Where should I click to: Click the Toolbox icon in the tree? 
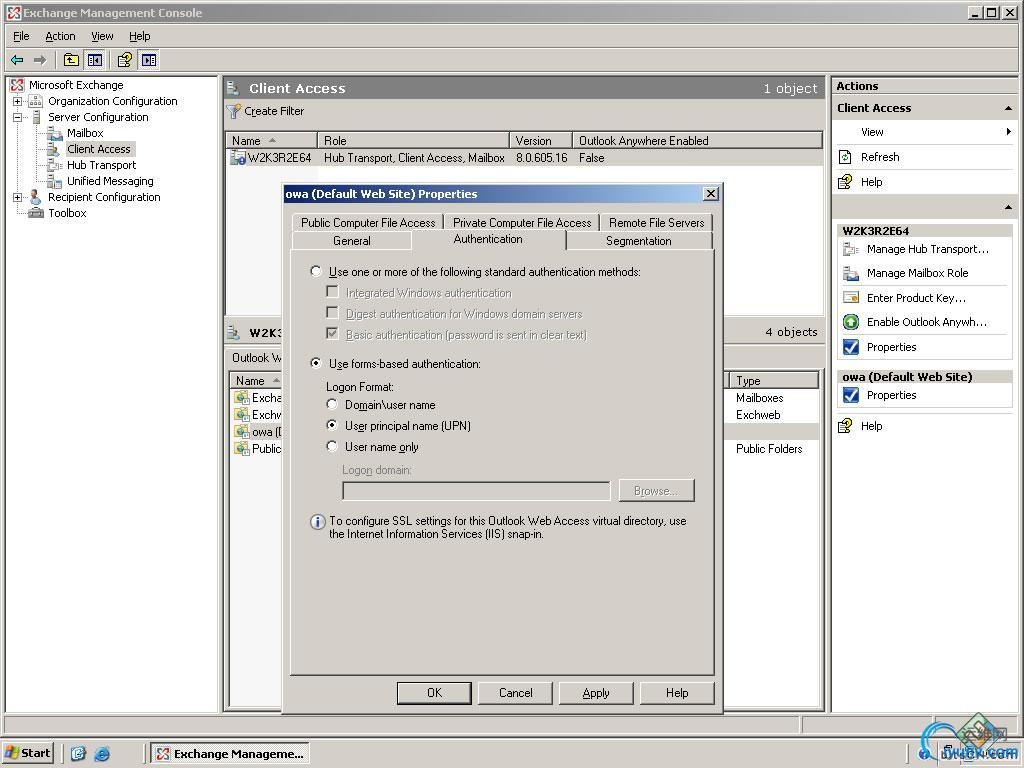tap(35, 213)
